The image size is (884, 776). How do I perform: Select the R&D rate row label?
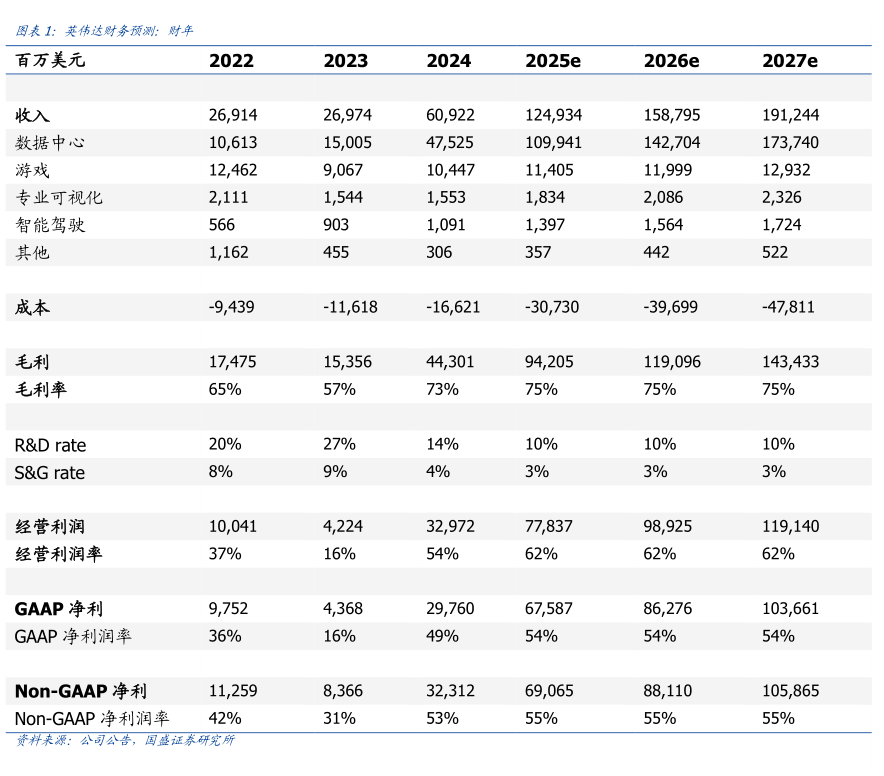(50, 445)
